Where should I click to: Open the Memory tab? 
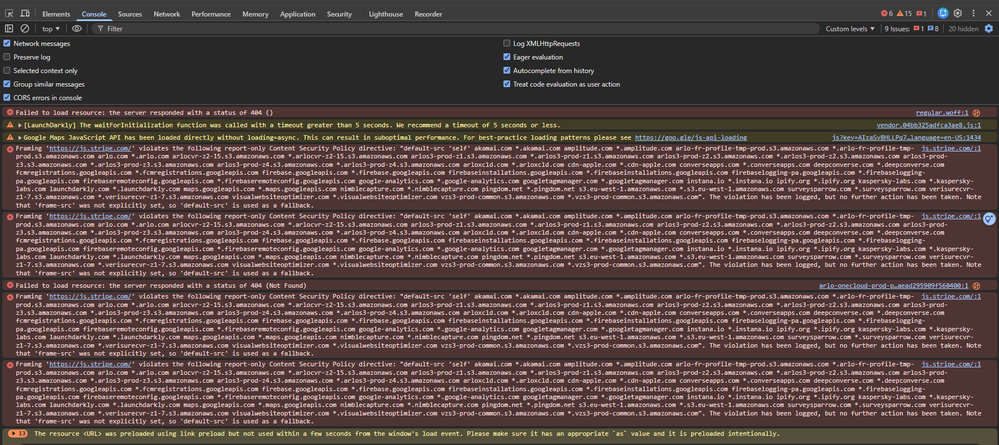255,14
